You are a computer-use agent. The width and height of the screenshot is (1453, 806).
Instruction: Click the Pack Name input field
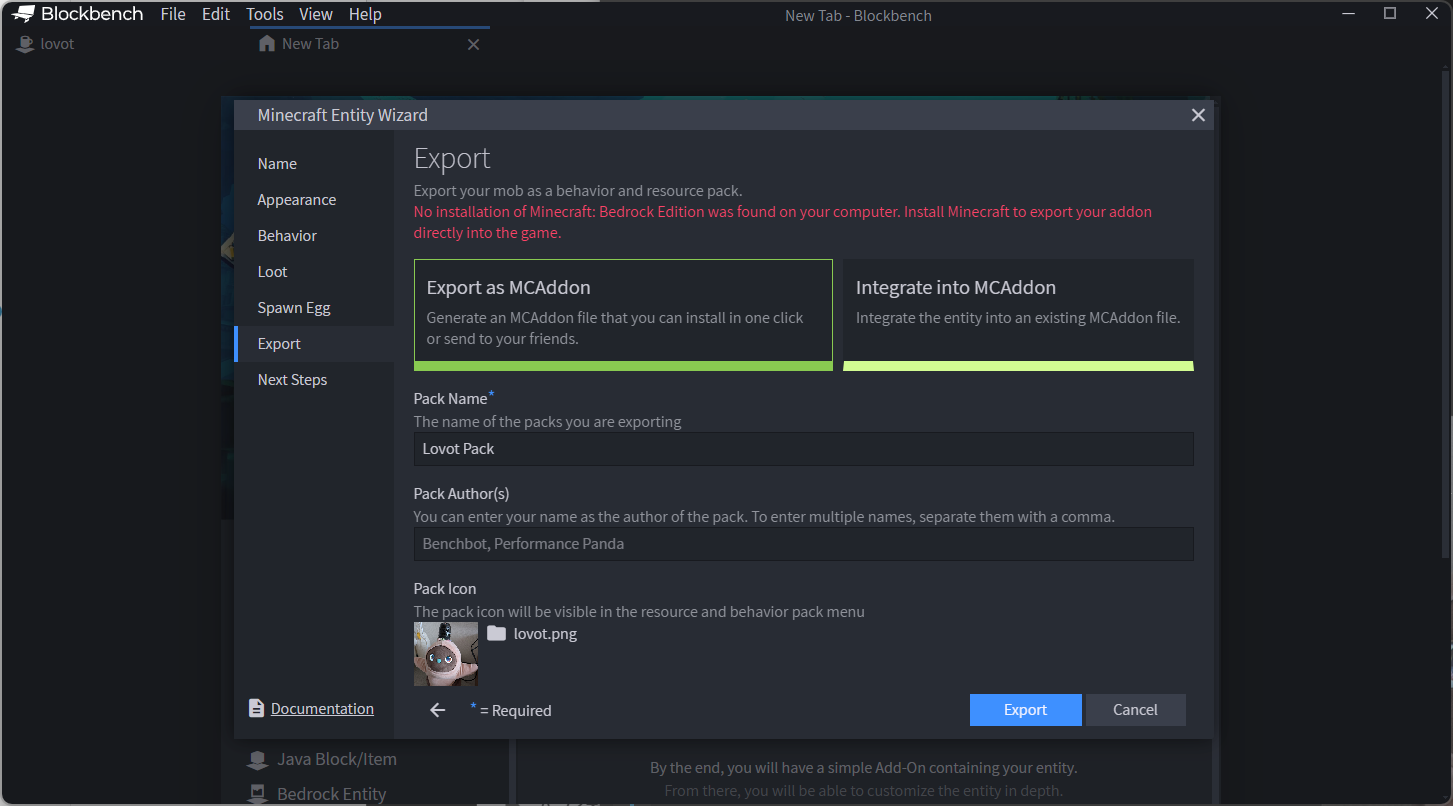coord(804,449)
